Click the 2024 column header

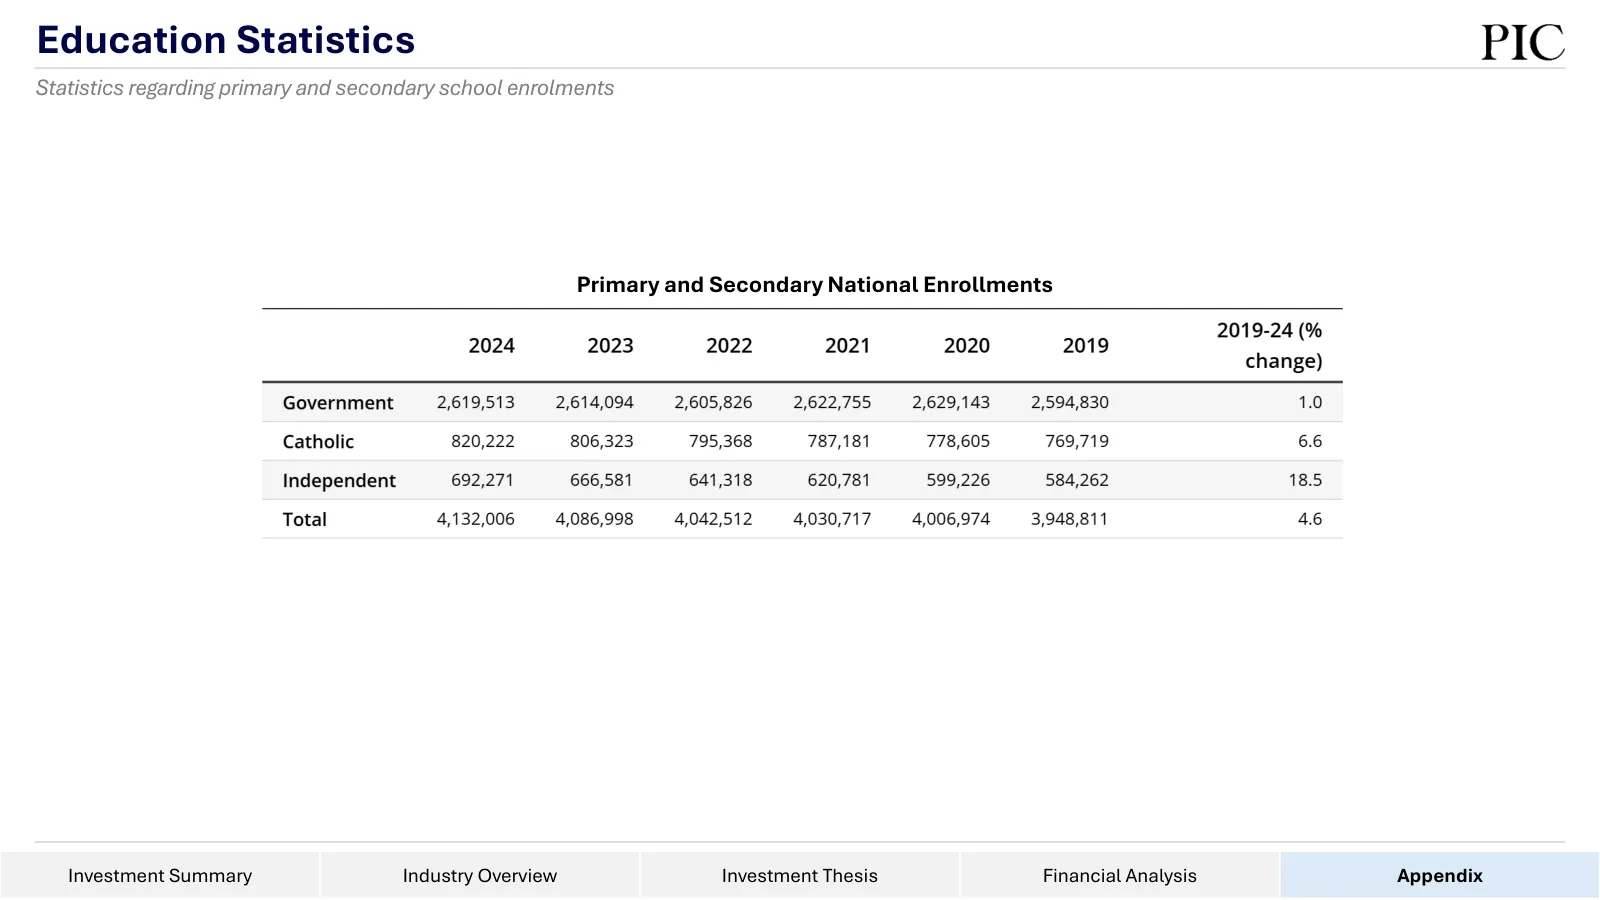coord(492,346)
